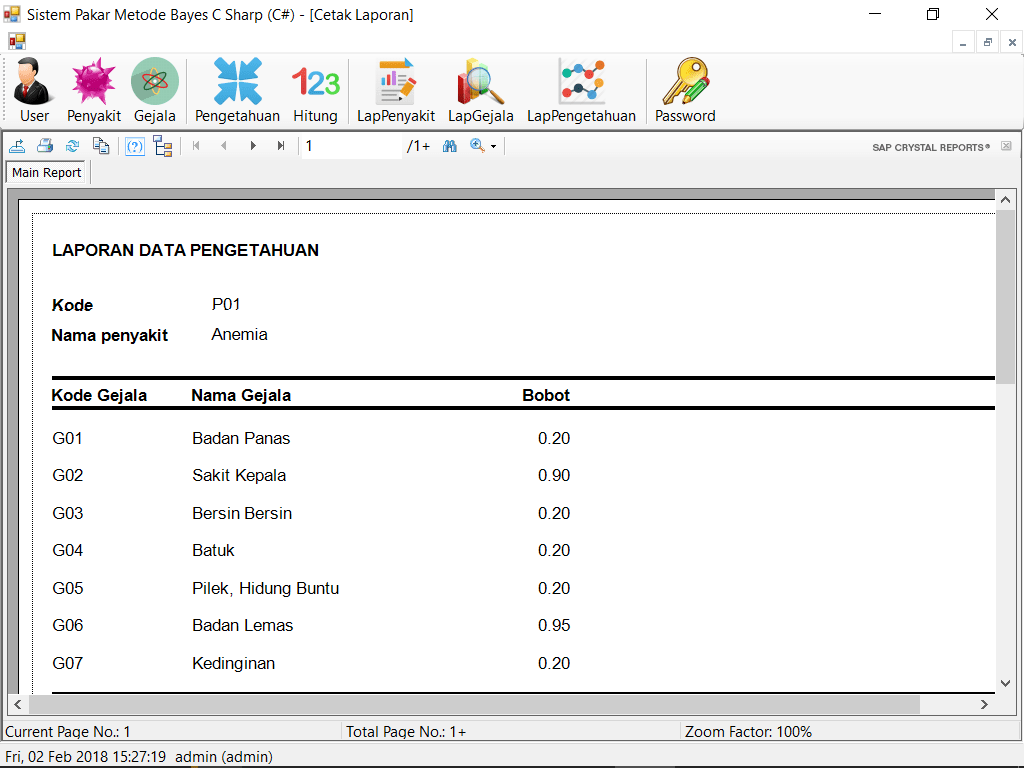Open the LapPengetahuan report
Image resolution: width=1024 pixels, height=768 pixels.
coord(581,91)
